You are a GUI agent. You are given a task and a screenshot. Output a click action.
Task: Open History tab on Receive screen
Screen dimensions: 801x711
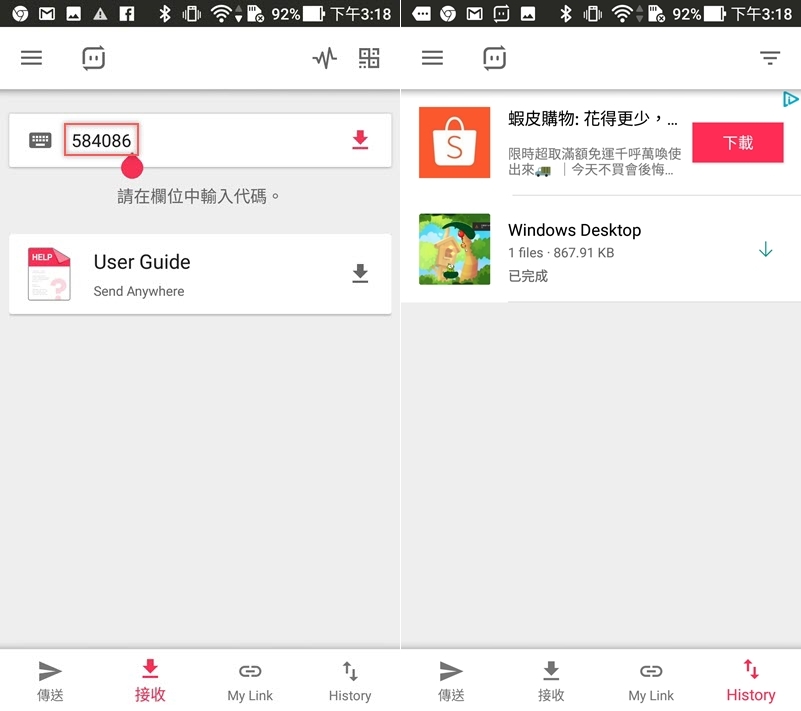350,681
